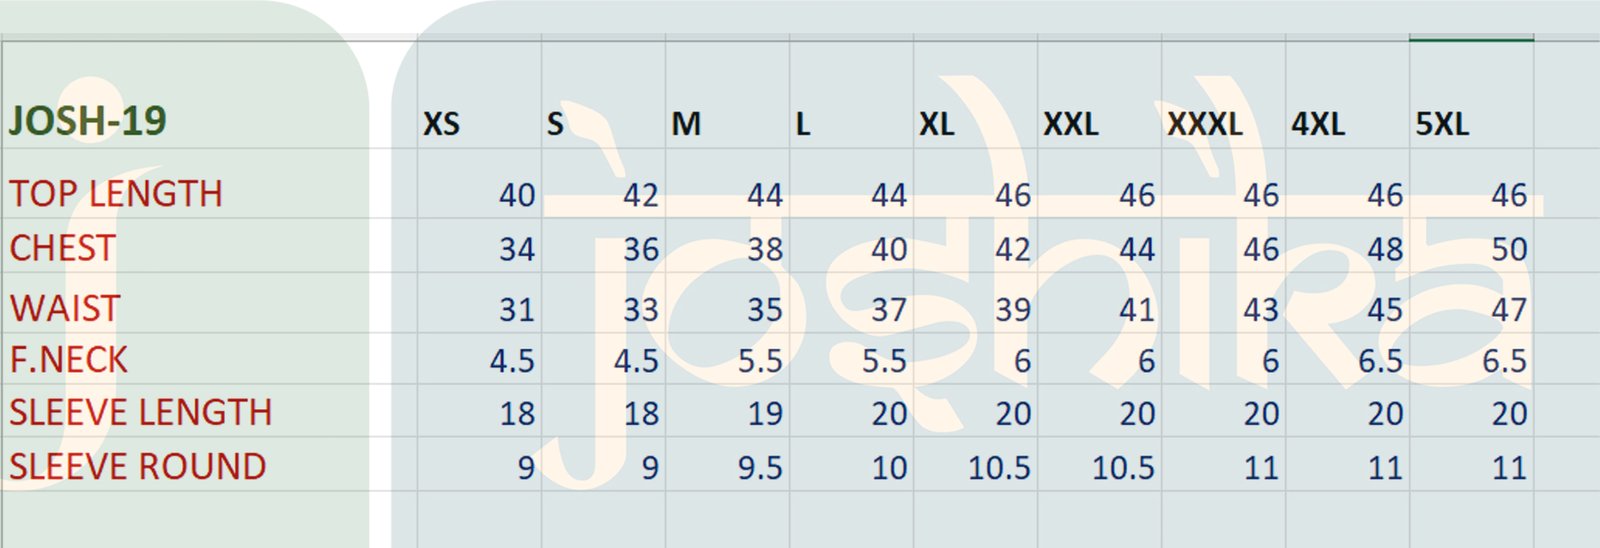This screenshot has width=1600, height=548.
Task: Select the SLEEVE LENGTH row label
Action: pyautogui.click(x=141, y=413)
